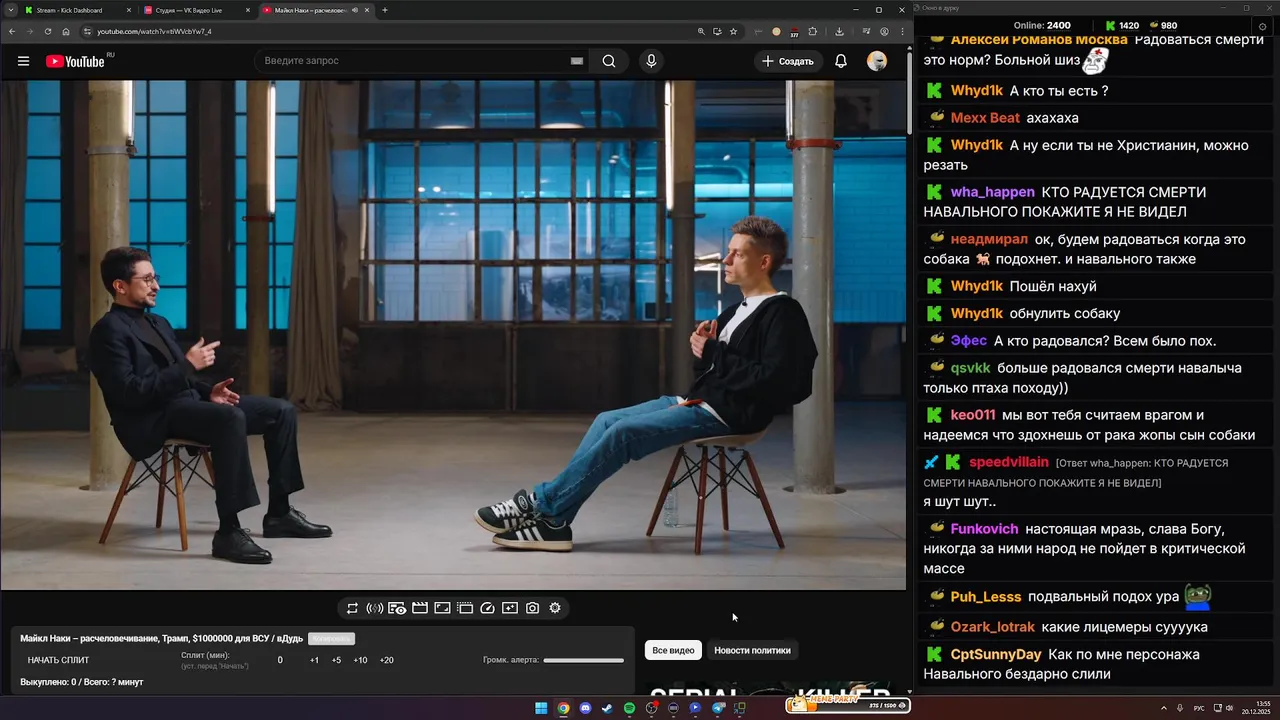Select the Майкл Наки YouTube browser tab
Image resolution: width=1280 pixels, height=720 pixels.
[315, 10]
